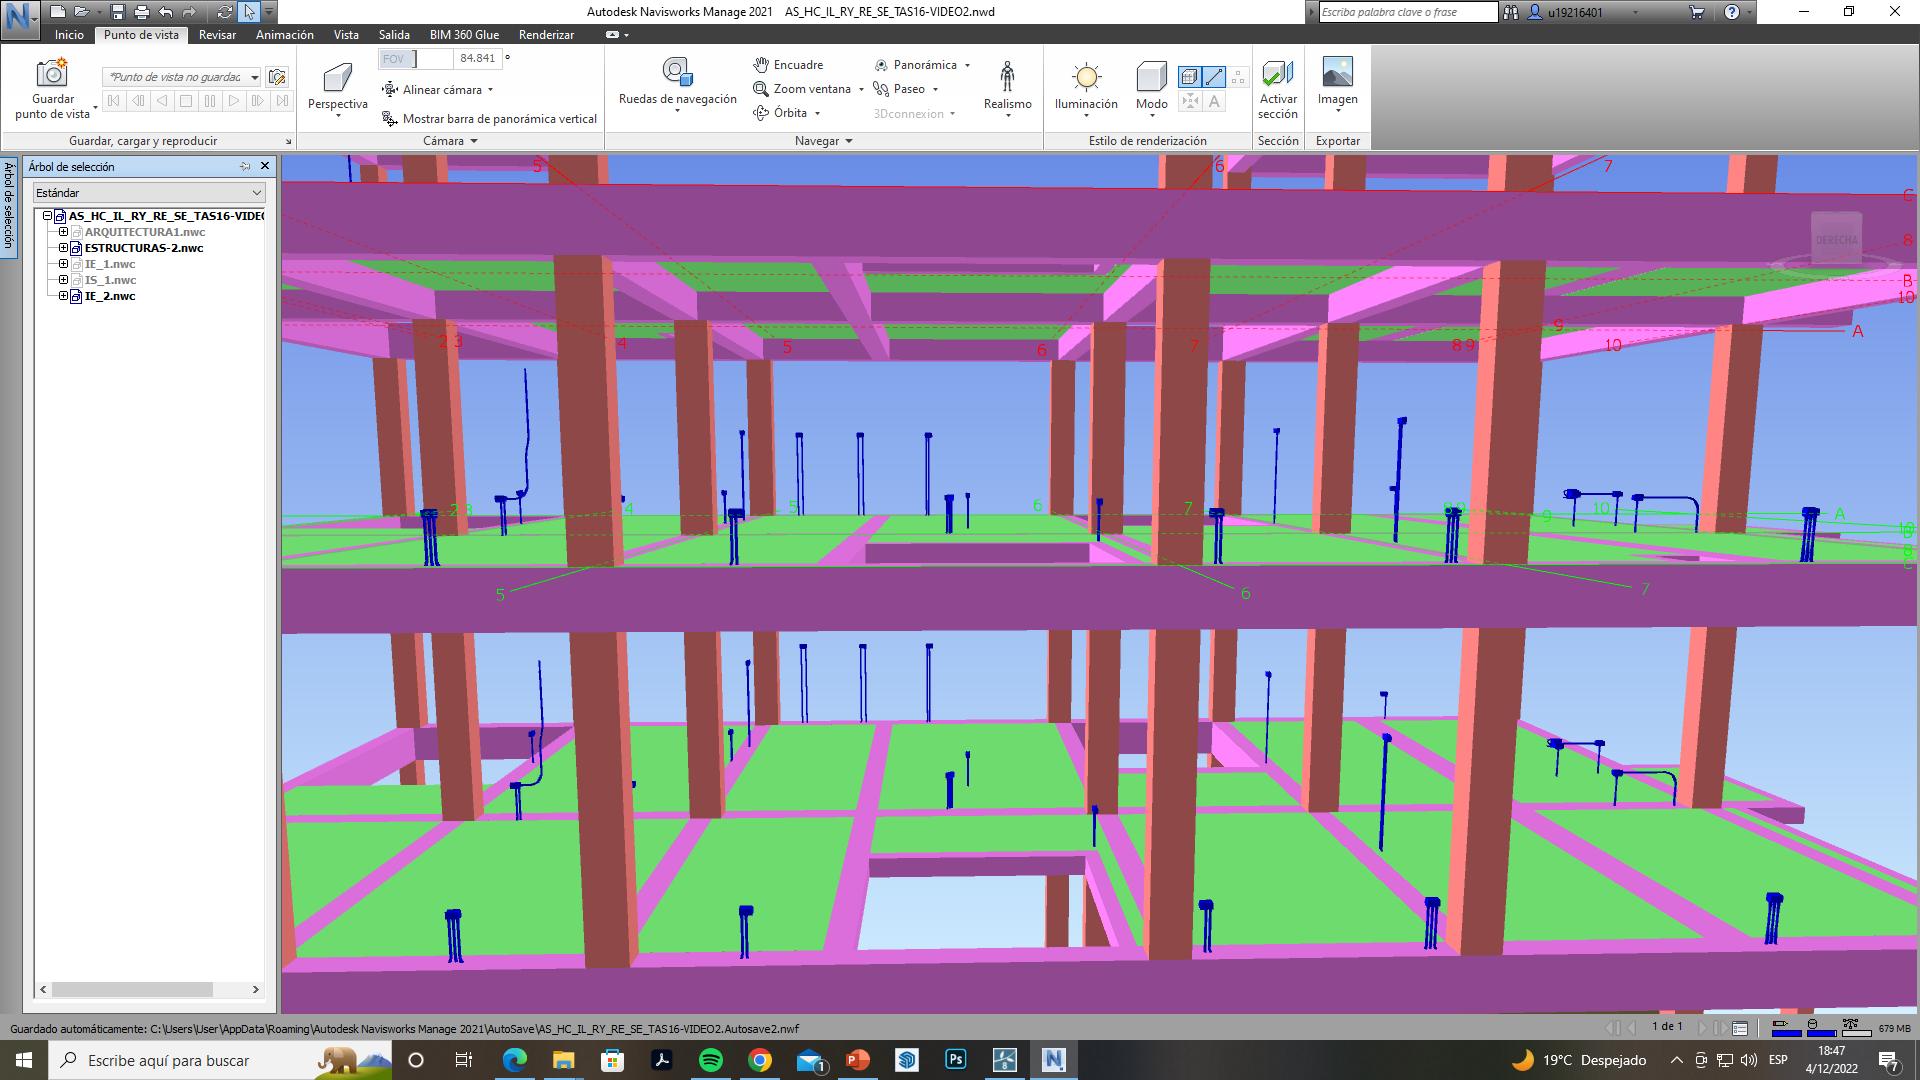Click Alinear cámara button
This screenshot has height=1080, width=1920.
(439, 90)
